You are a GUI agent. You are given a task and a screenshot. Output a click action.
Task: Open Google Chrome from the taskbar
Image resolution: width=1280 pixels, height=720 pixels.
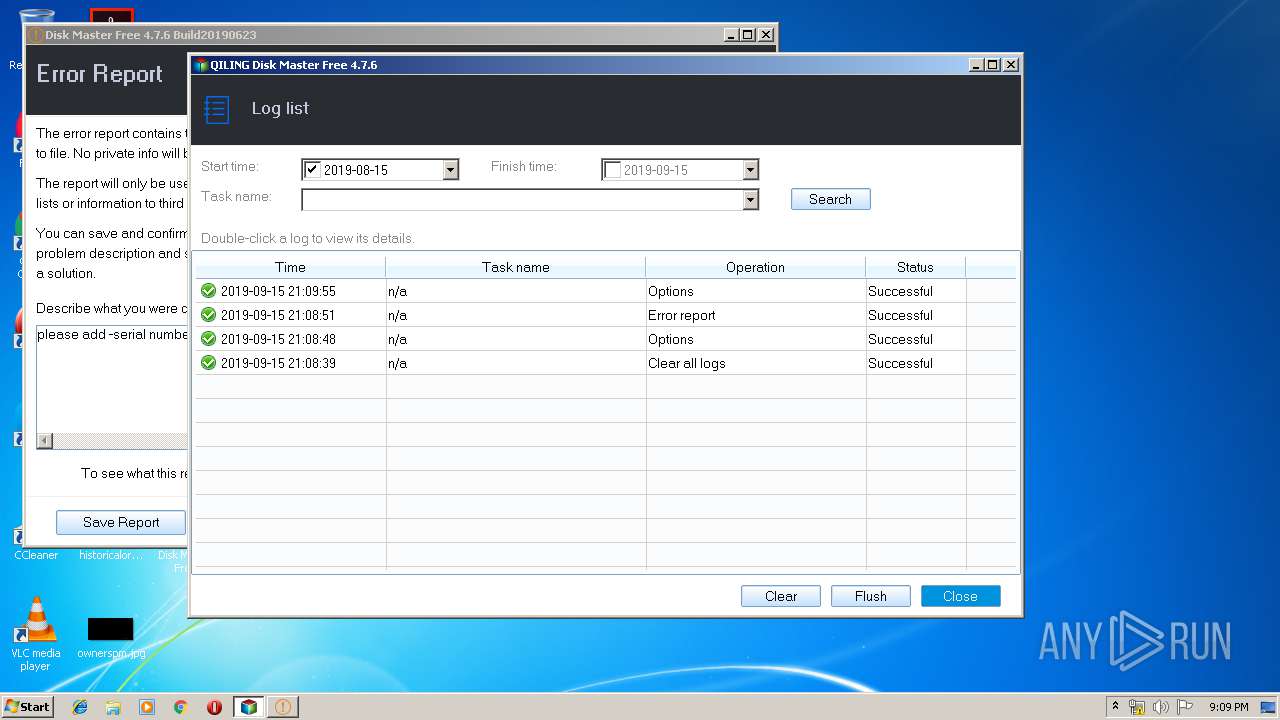181,707
